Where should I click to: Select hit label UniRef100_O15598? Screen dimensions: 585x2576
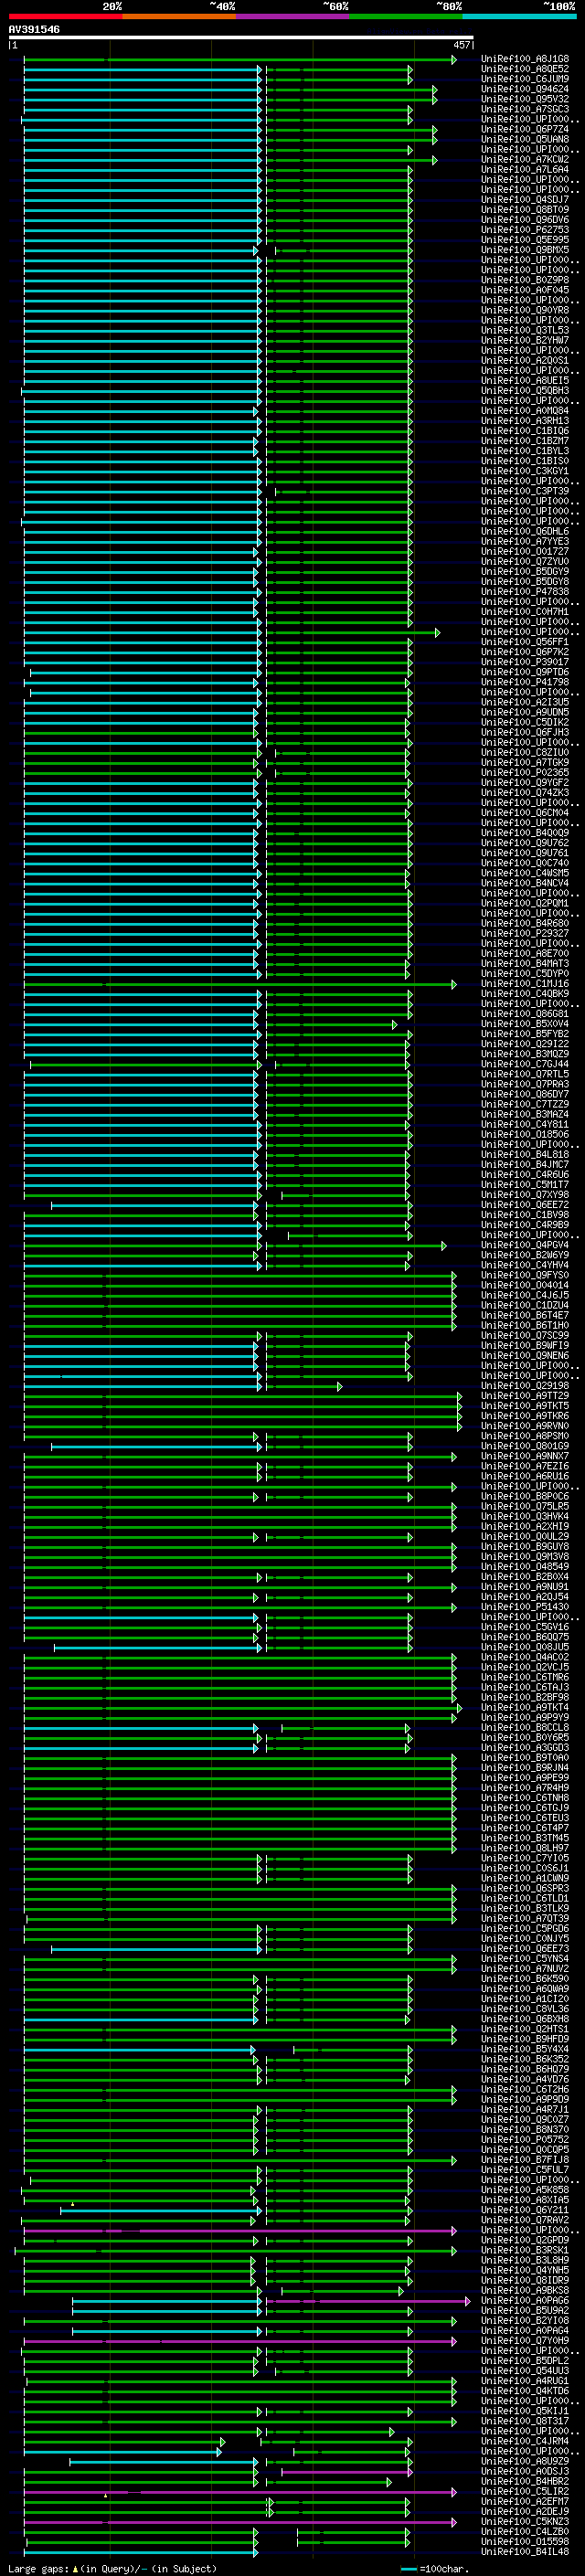point(525,2541)
